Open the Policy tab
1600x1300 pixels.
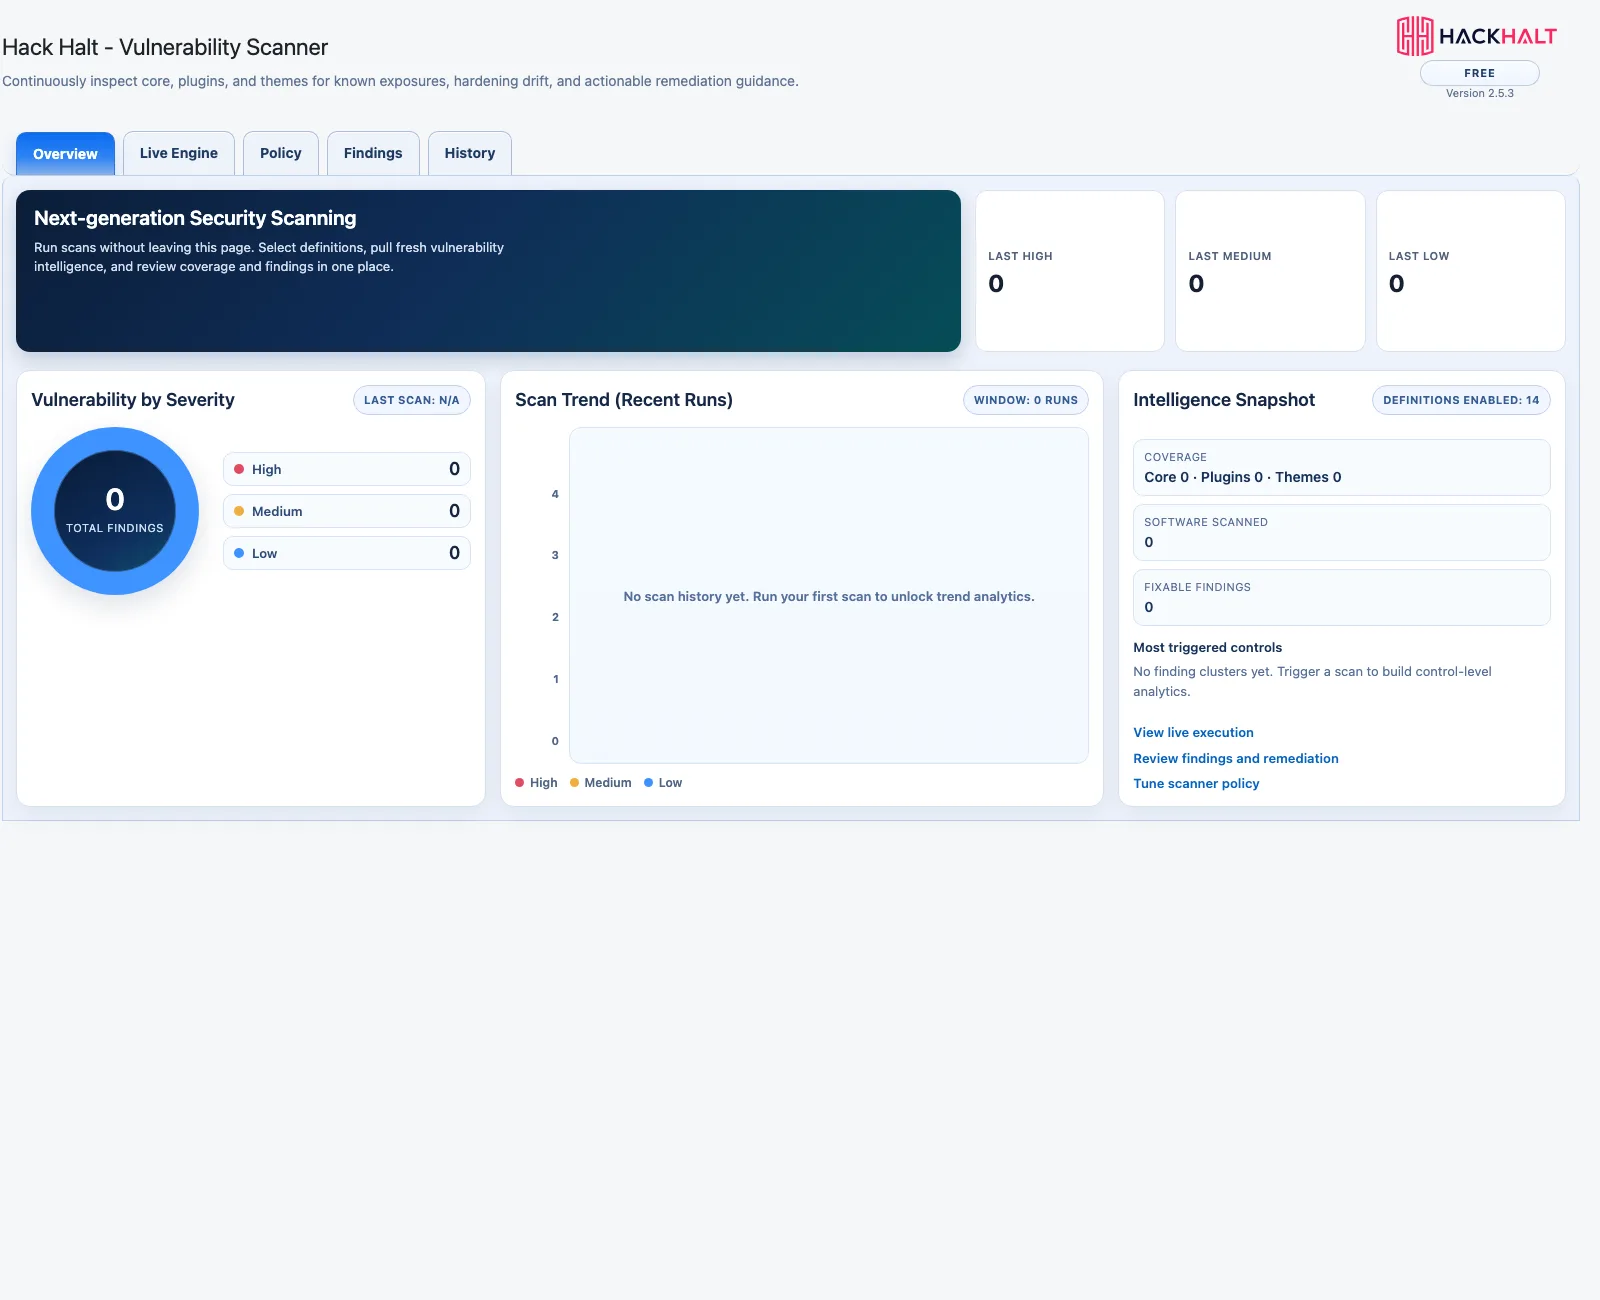[281, 153]
